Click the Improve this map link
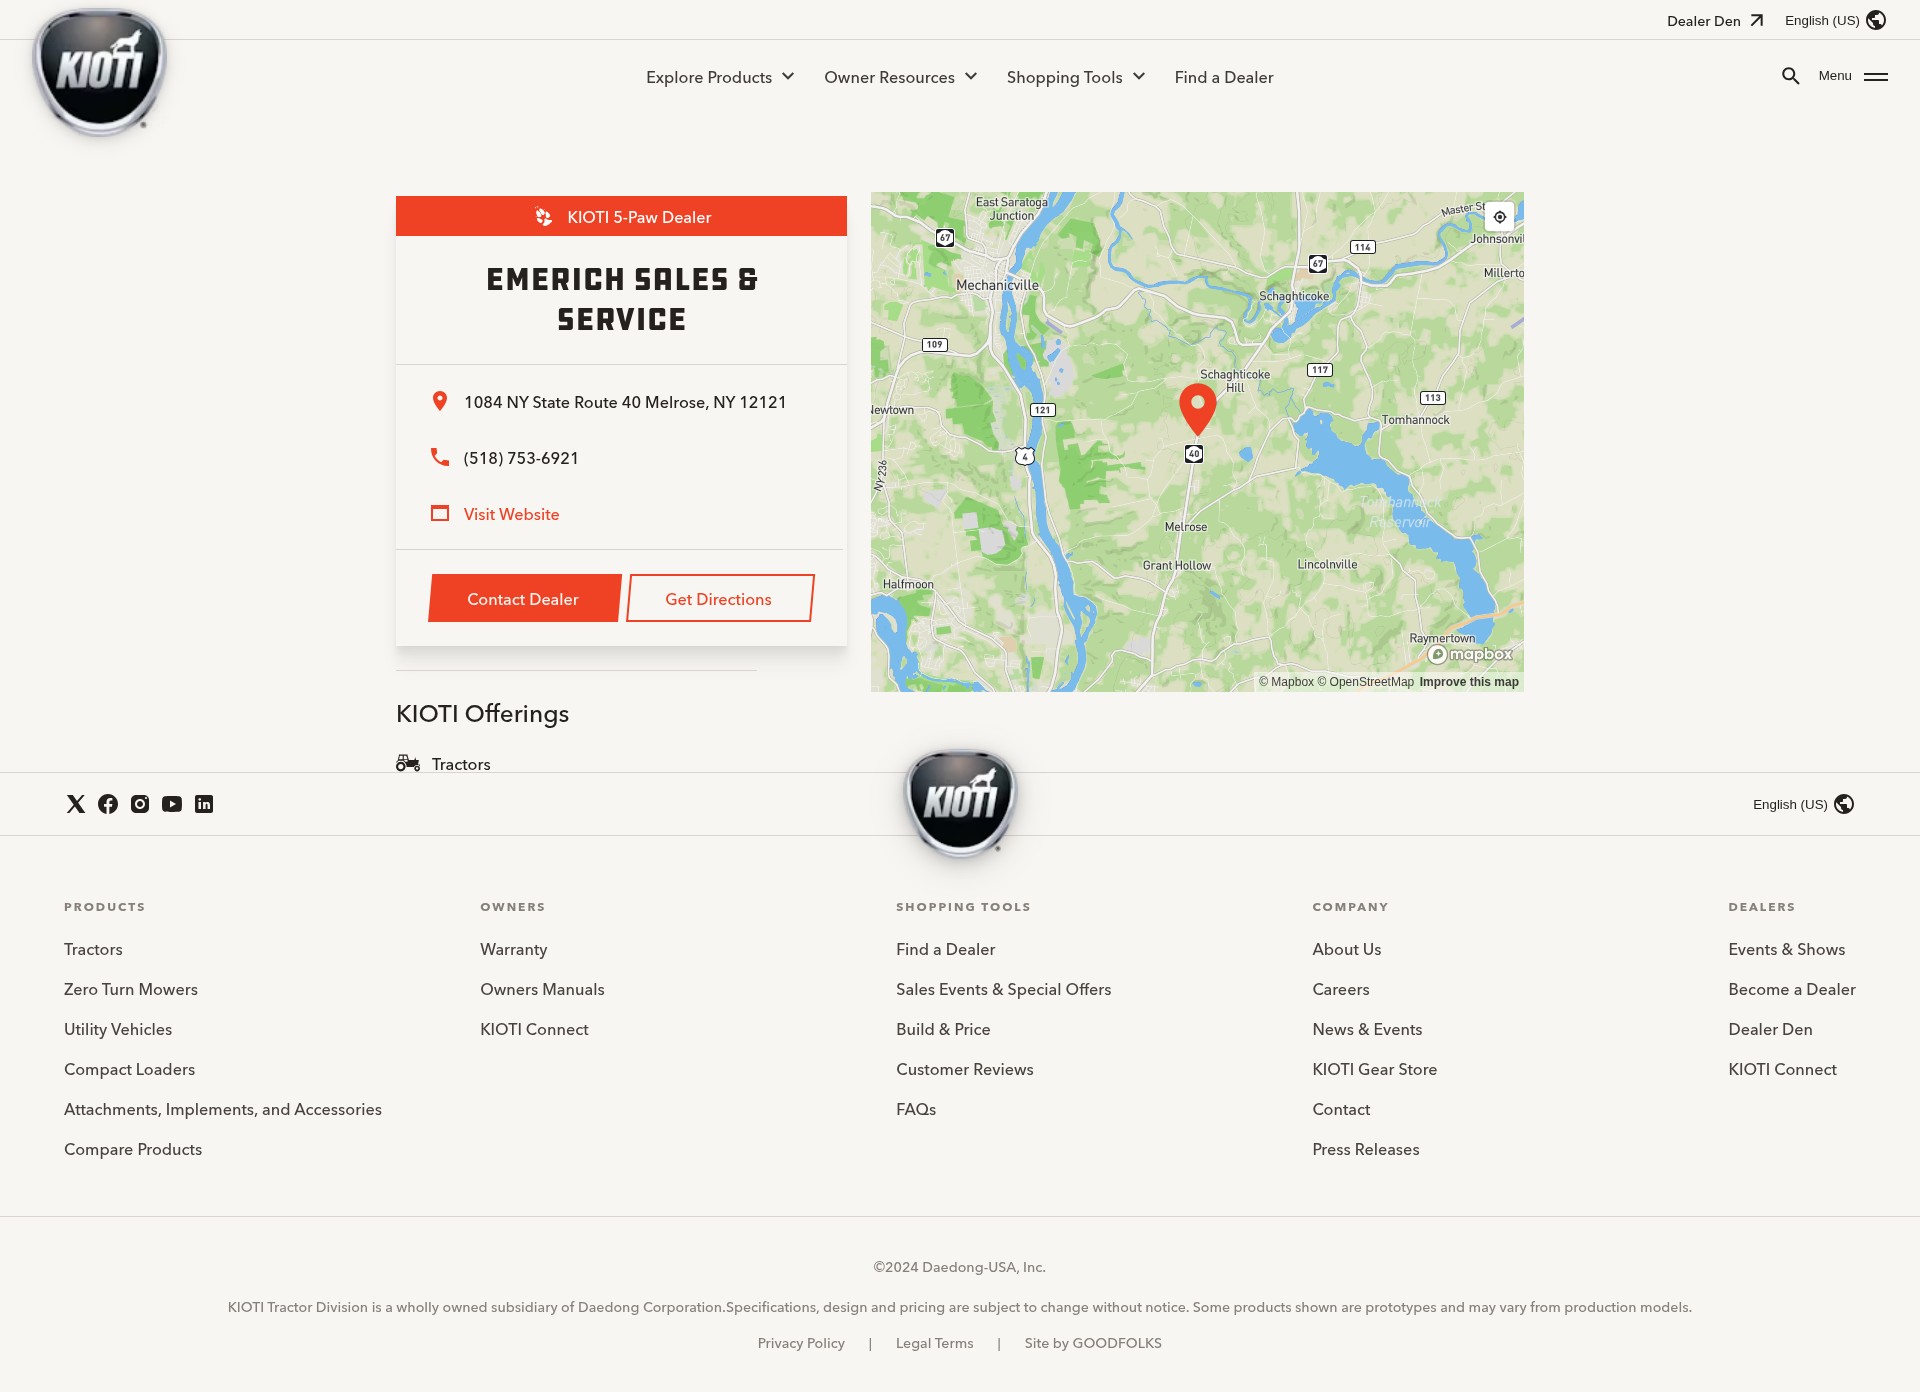1920x1392 pixels. (1469, 682)
